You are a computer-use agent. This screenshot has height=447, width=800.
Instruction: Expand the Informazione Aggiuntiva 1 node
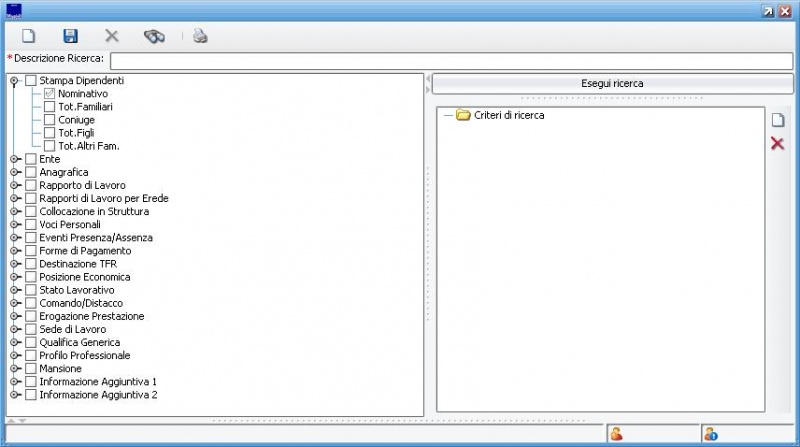pos(14,382)
